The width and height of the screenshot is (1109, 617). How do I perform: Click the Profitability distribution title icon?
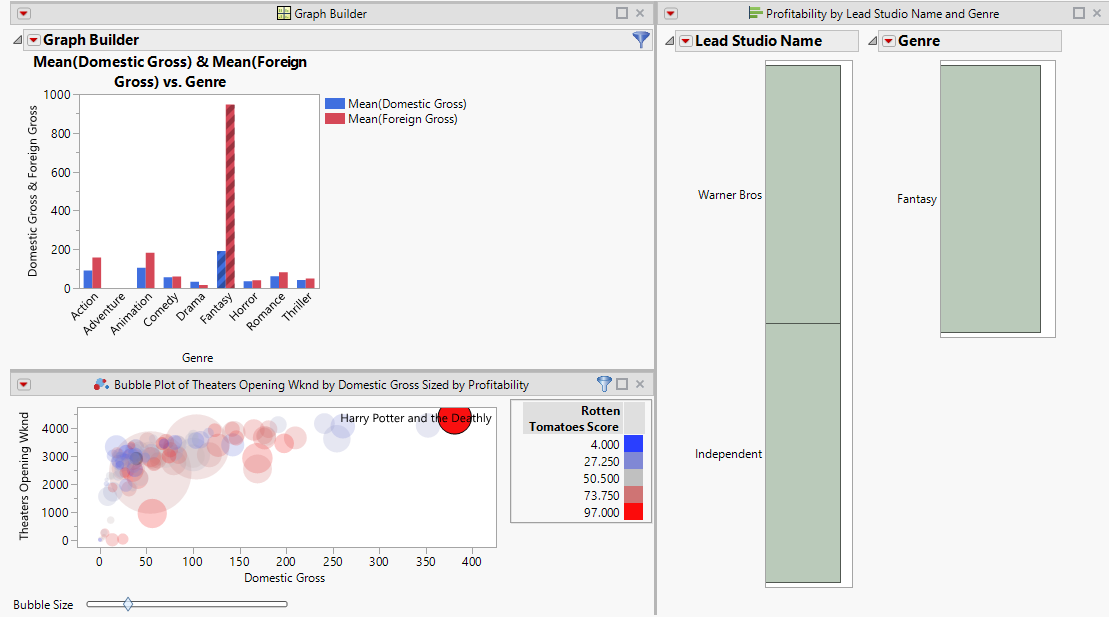755,14
